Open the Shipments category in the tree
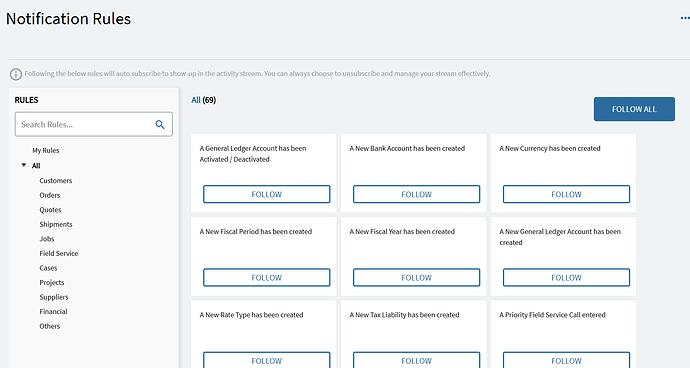 point(56,224)
